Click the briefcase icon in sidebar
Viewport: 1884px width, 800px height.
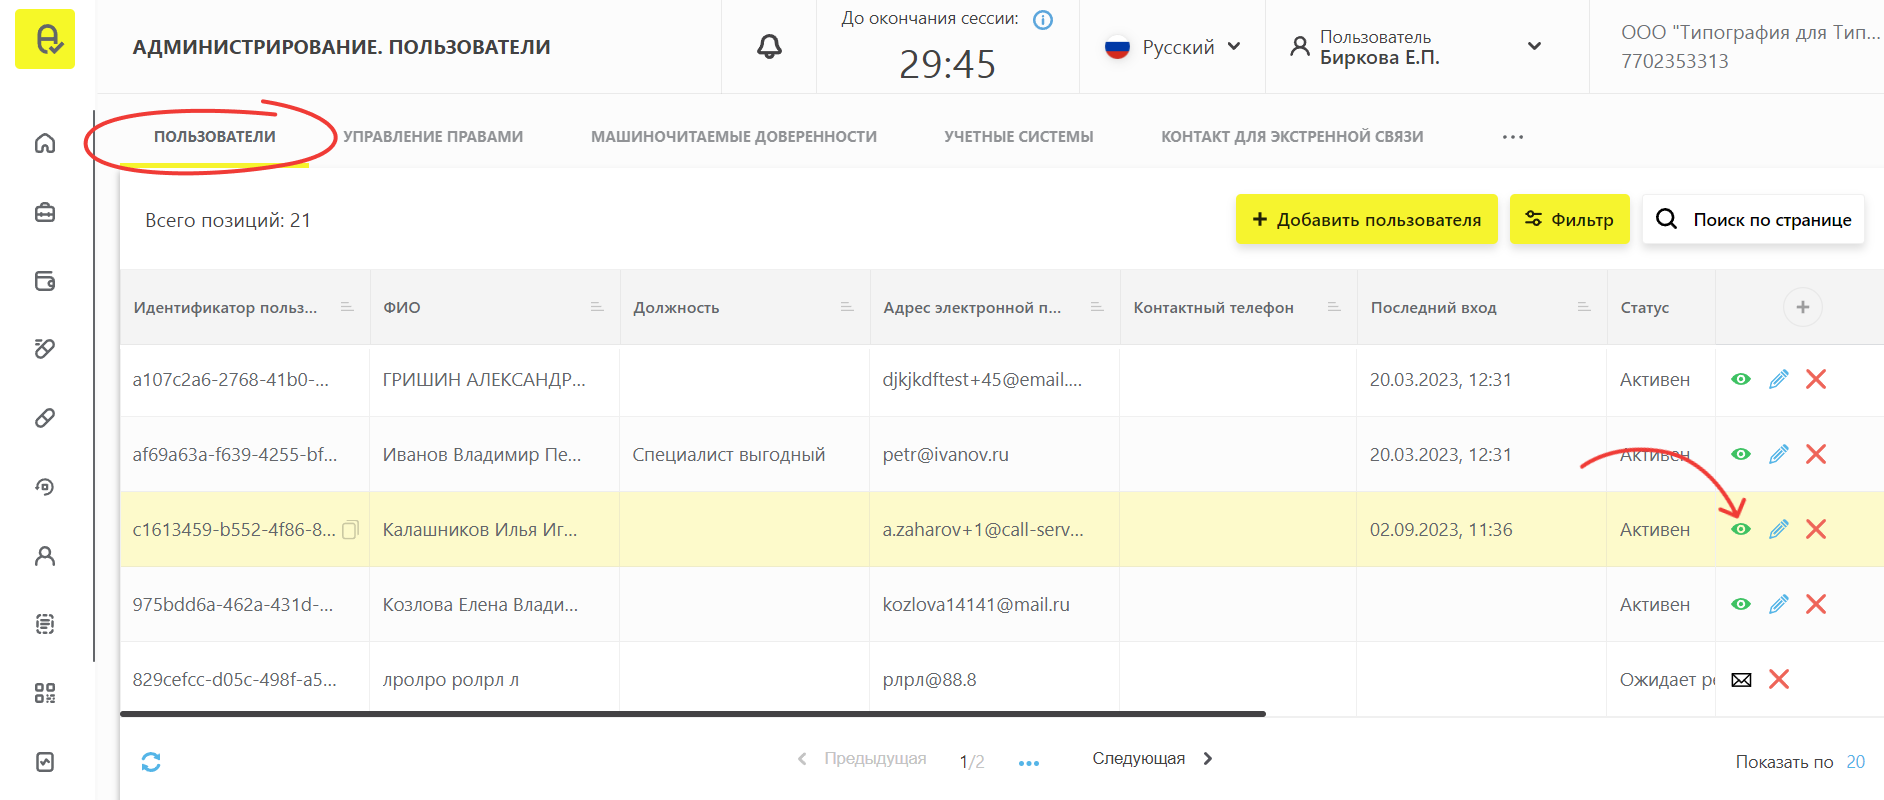(x=45, y=212)
